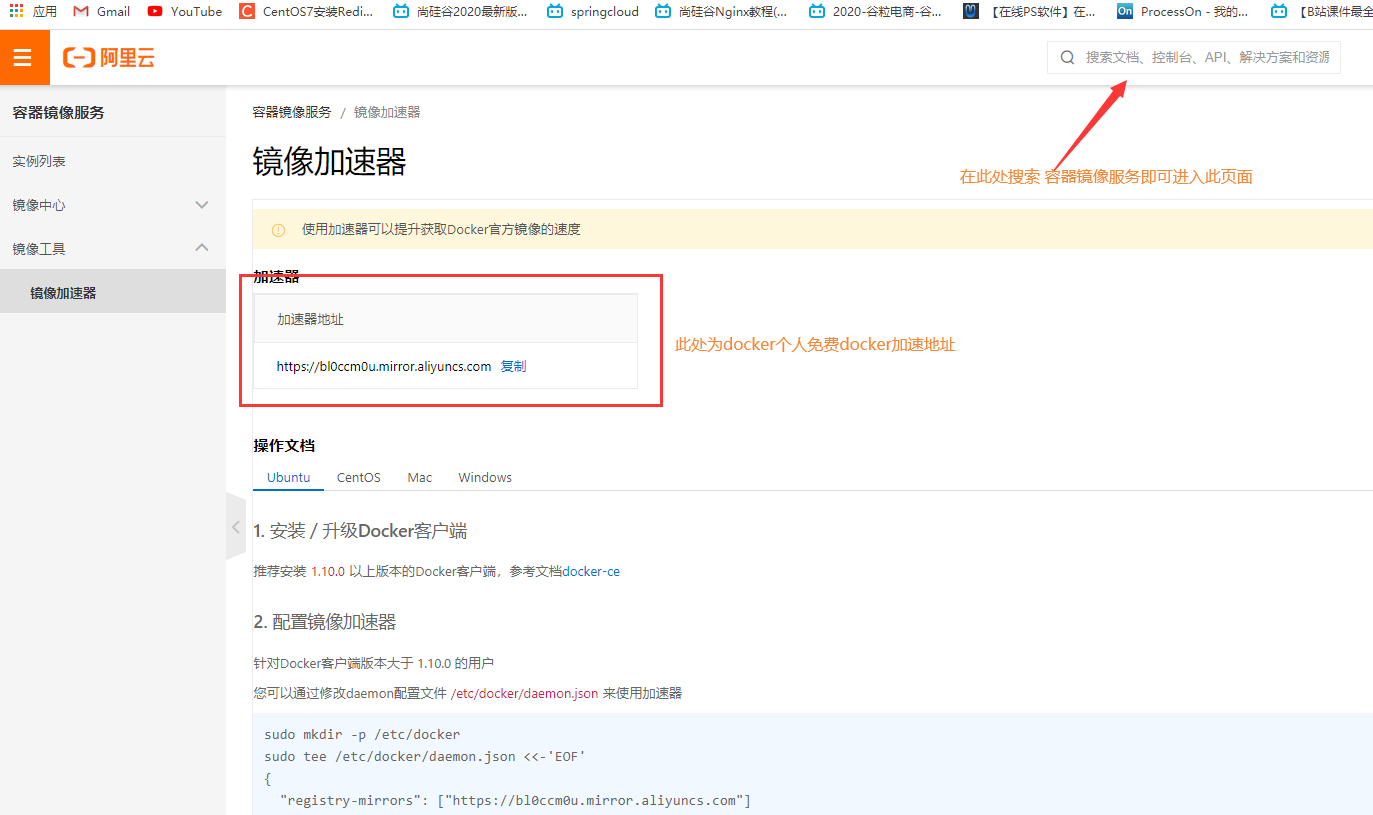The height and width of the screenshot is (815, 1373).
Task: Collapse the sidebar with left-arrow handle
Action: point(235,527)
